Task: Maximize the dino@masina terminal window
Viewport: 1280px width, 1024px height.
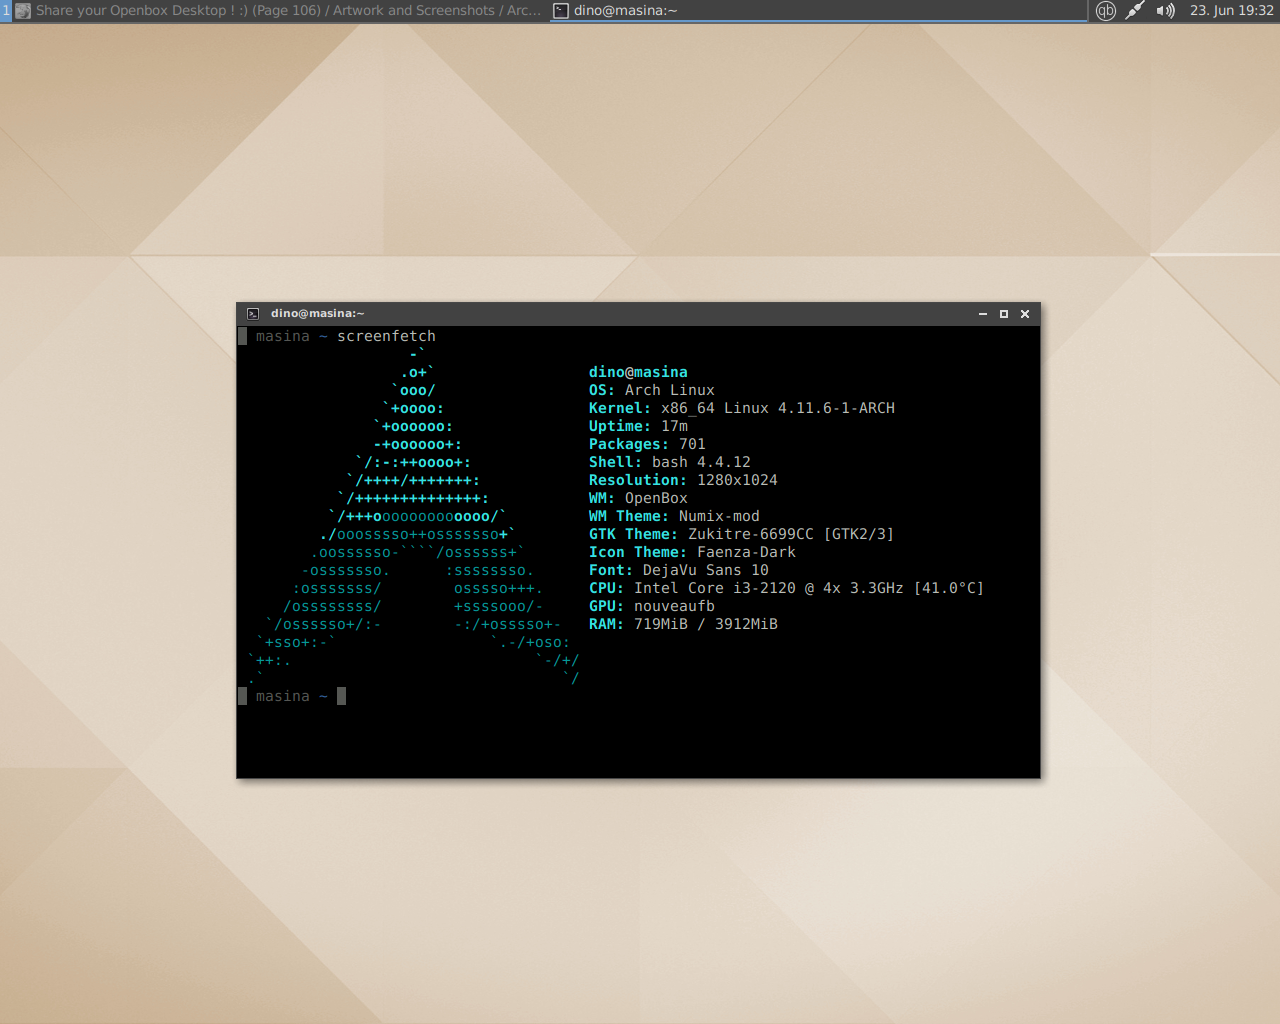Action: coord(1004,314)
